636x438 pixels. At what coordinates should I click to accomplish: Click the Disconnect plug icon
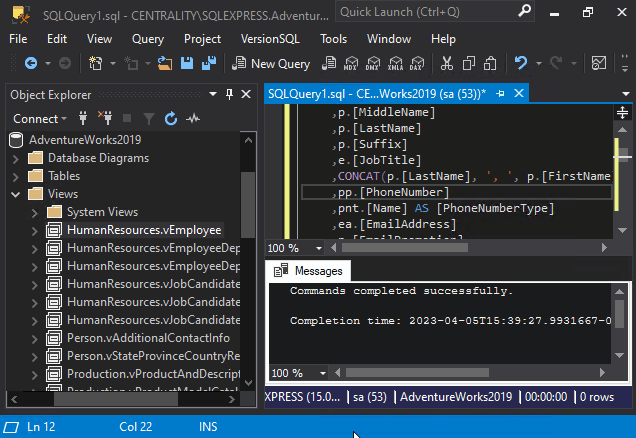click(105, 118)
